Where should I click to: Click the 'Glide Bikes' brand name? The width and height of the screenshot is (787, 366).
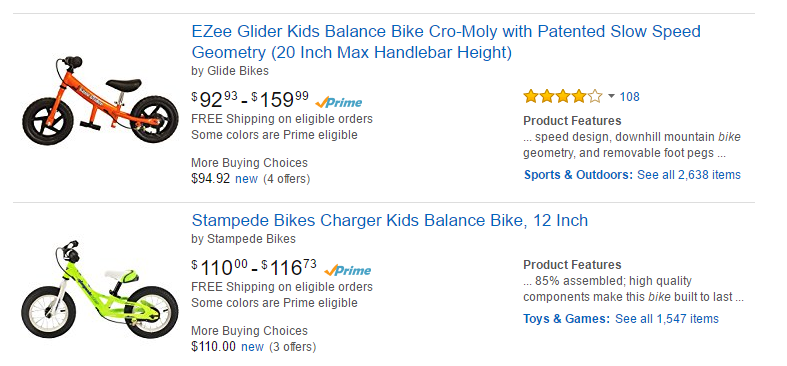coord(237,71)
